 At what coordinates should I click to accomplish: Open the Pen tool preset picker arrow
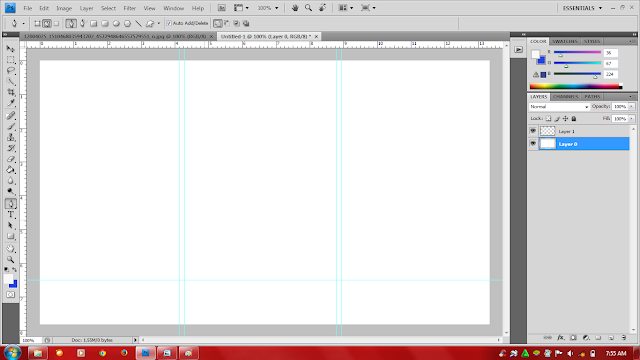pos(23,23)
